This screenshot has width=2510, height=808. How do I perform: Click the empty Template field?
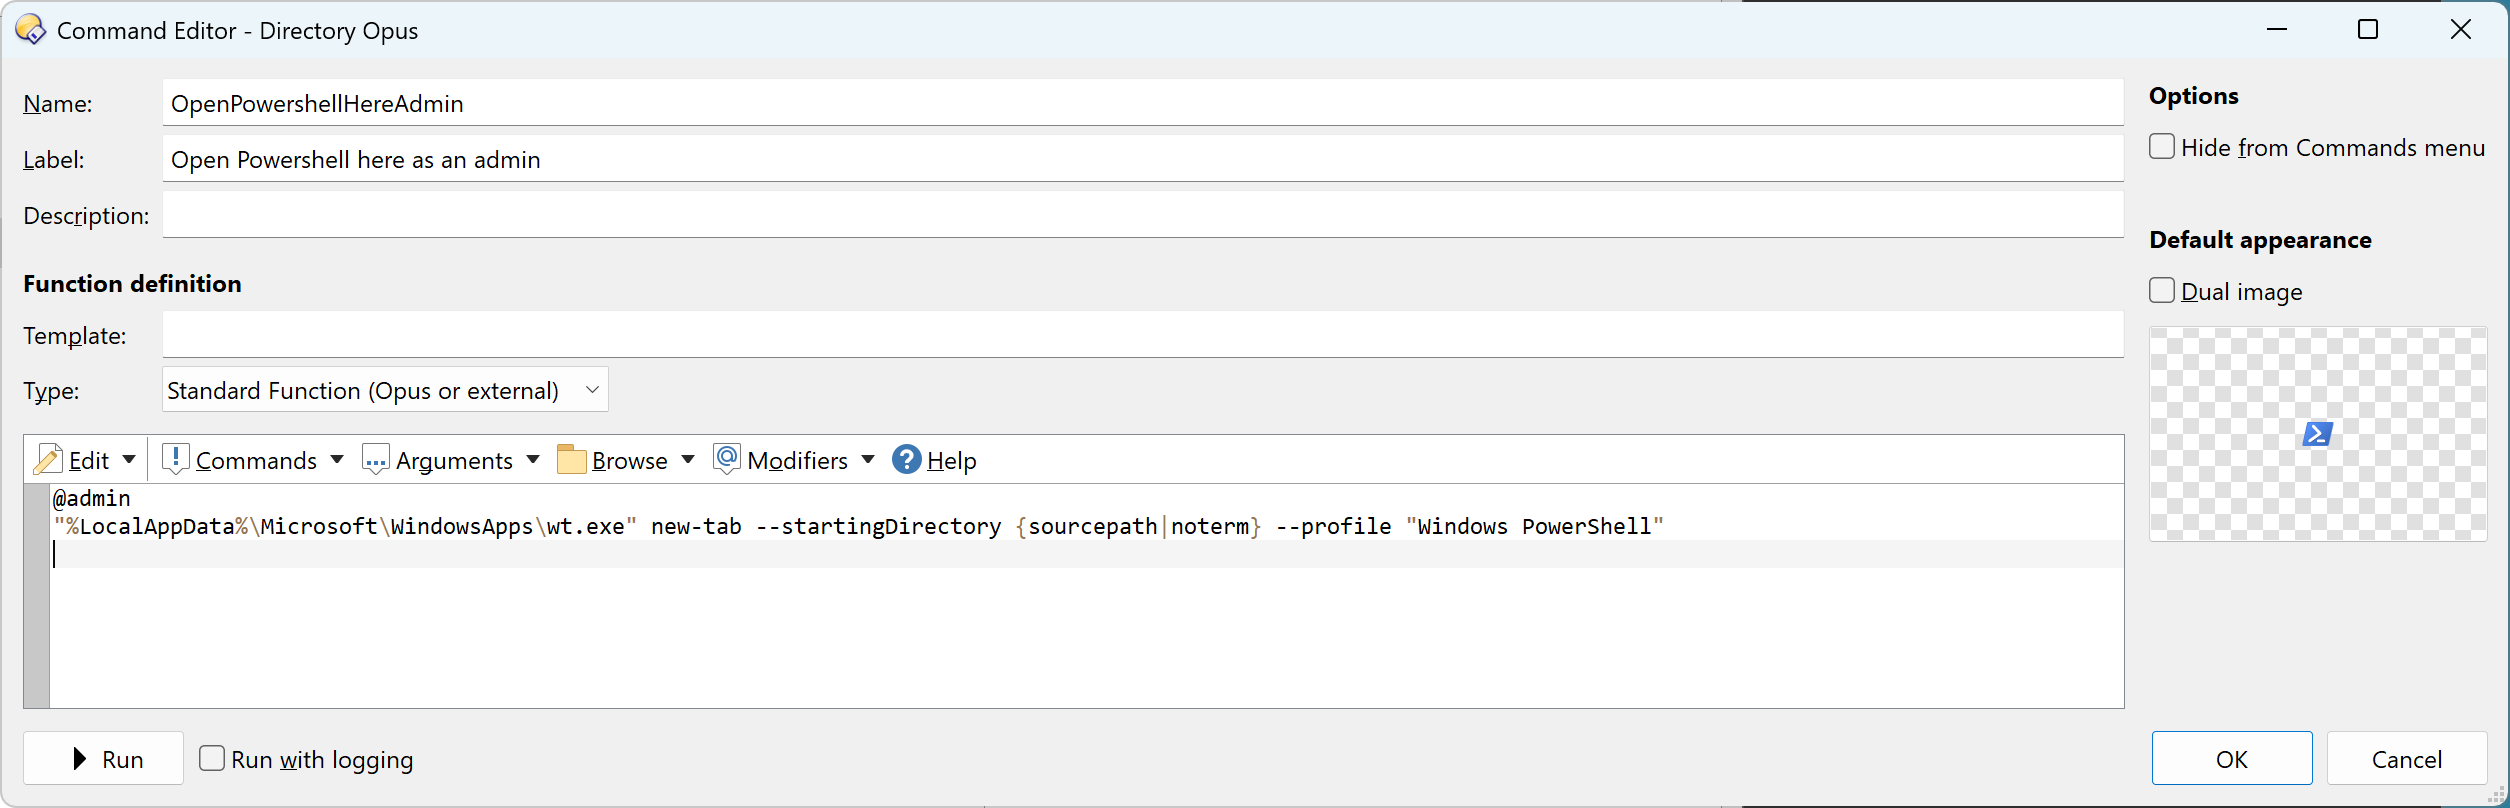[x=1143, y=335]
